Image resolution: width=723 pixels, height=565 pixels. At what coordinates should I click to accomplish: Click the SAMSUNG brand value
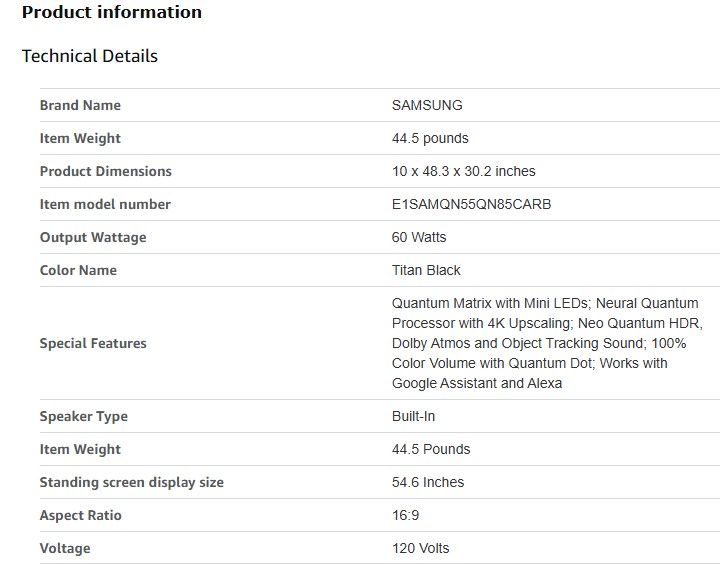(427, 105)
